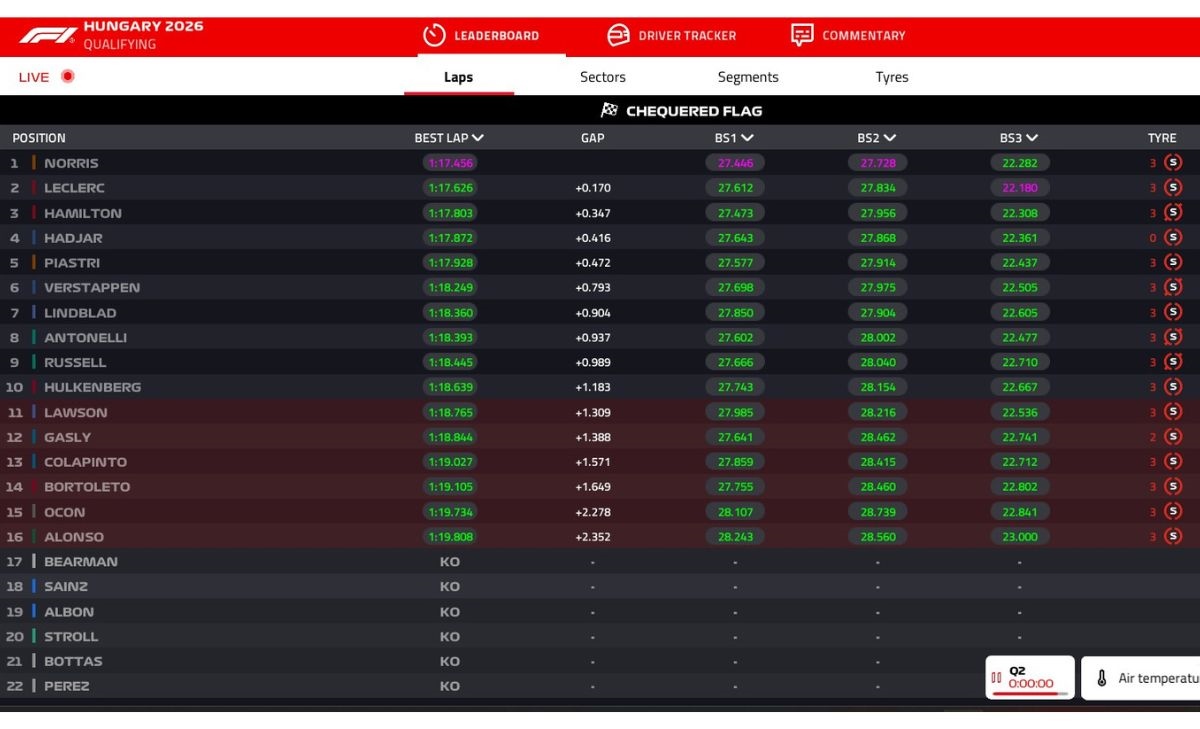This screenshot has height=729, width=1200.
Task: Open the BS2 column dropdown arrow
Action: (890, 138)
